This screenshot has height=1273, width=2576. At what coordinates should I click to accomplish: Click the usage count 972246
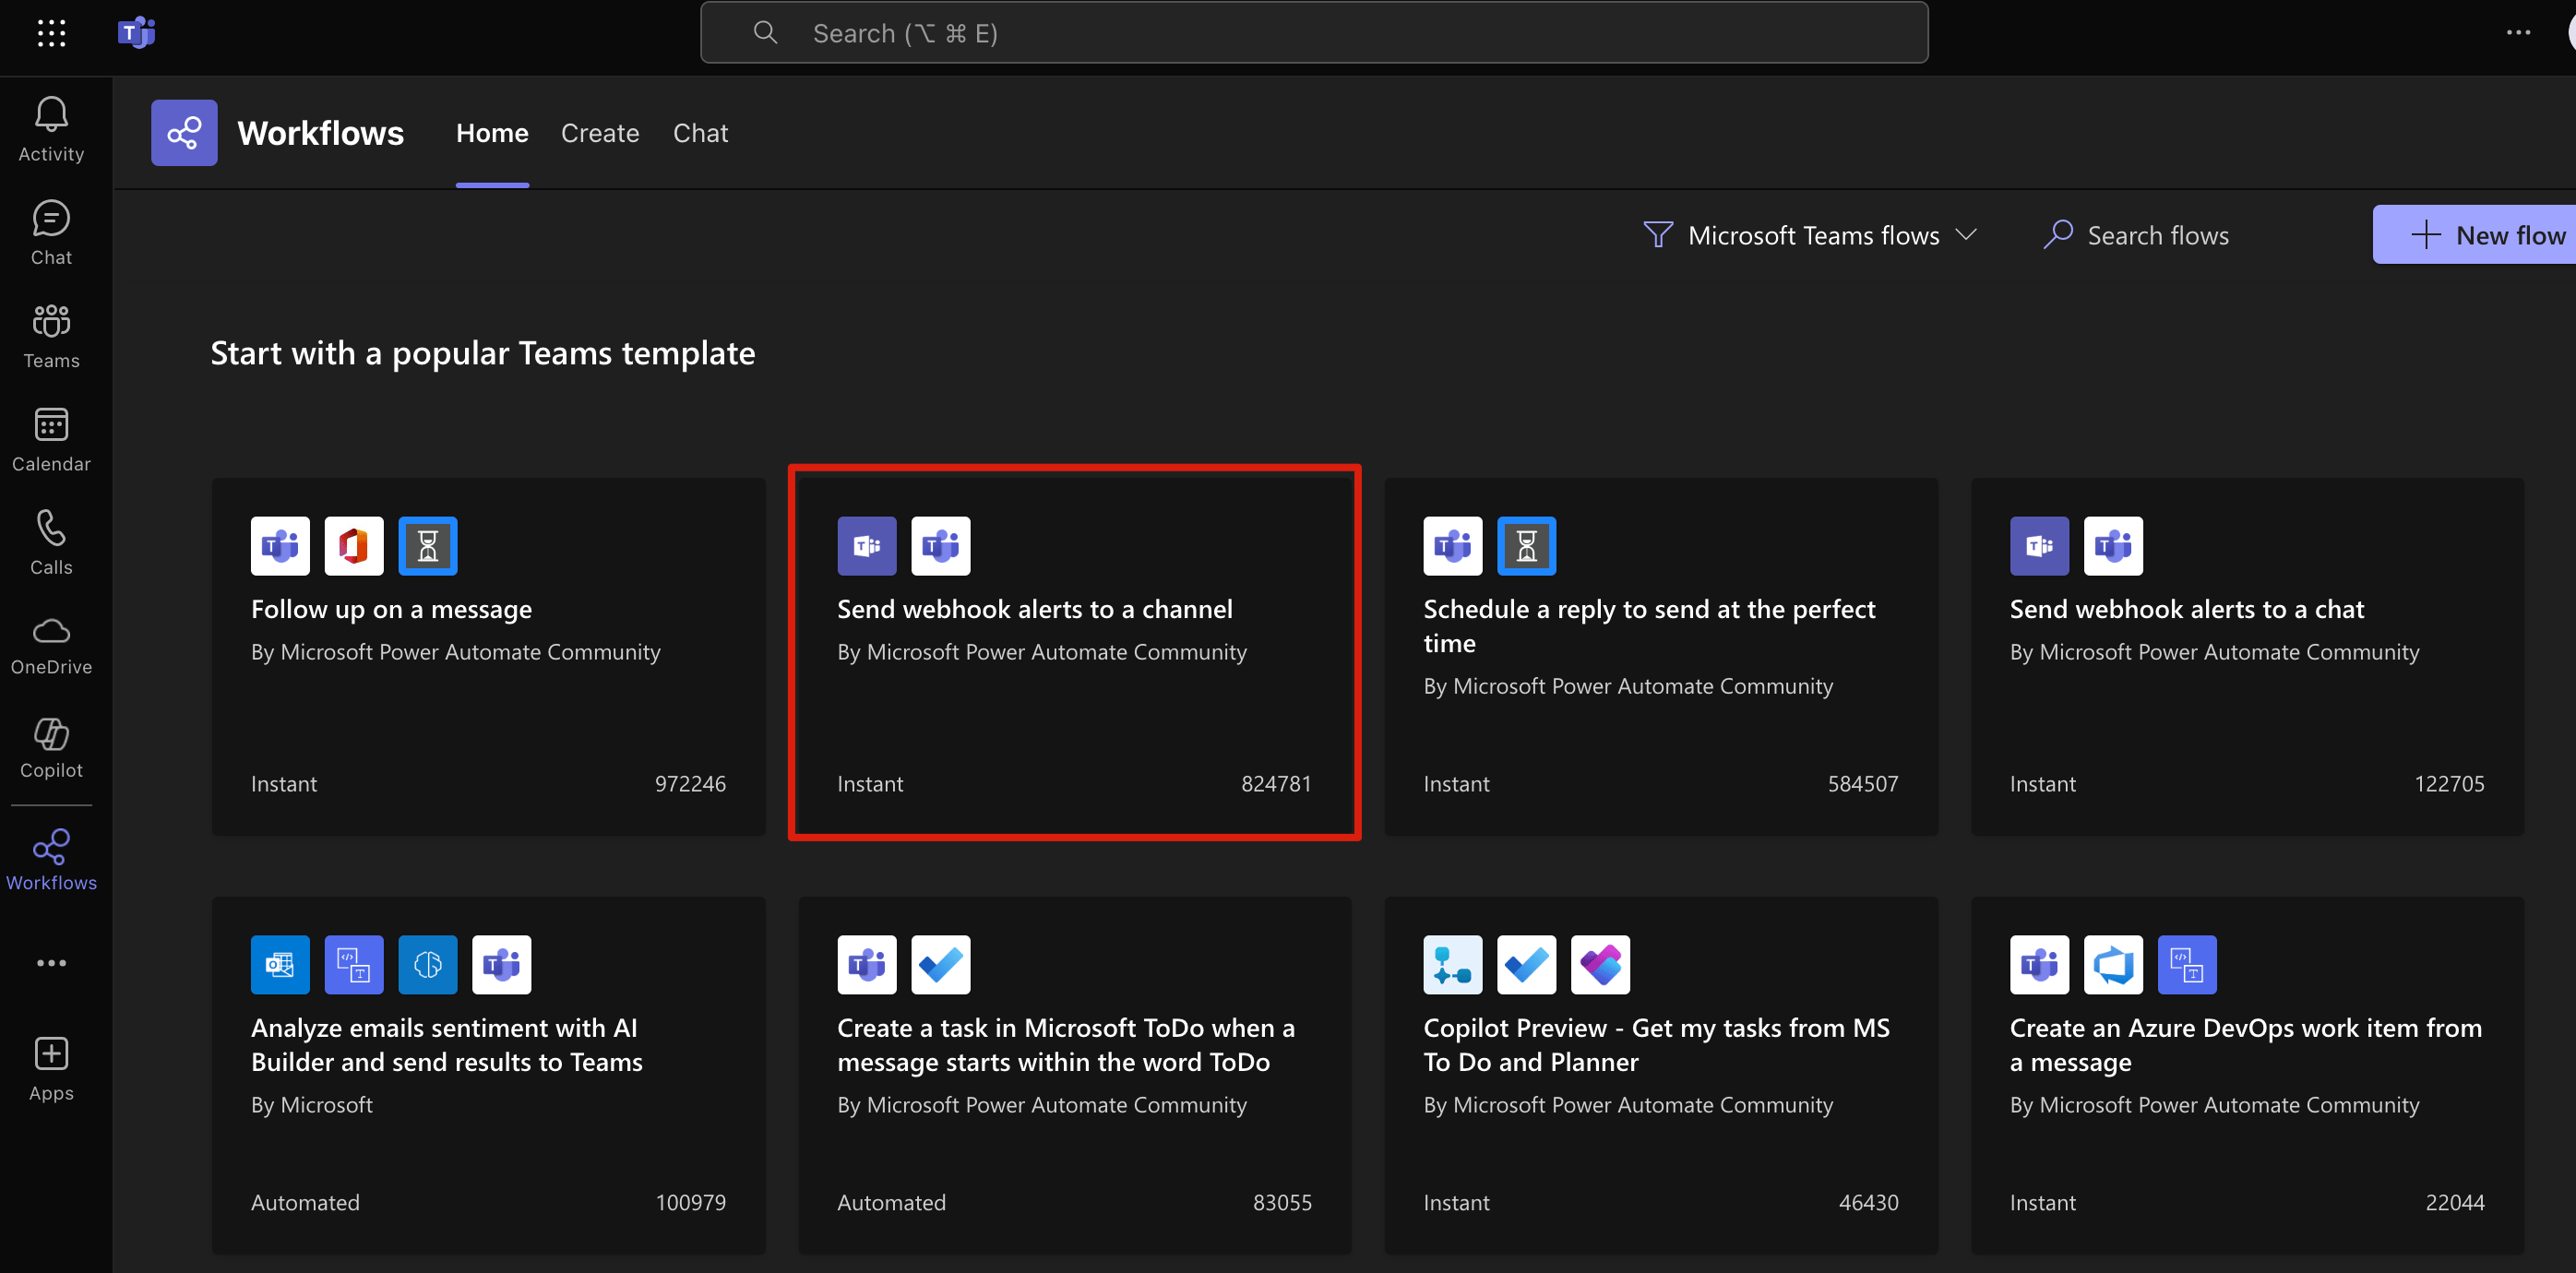click(690, 784)
